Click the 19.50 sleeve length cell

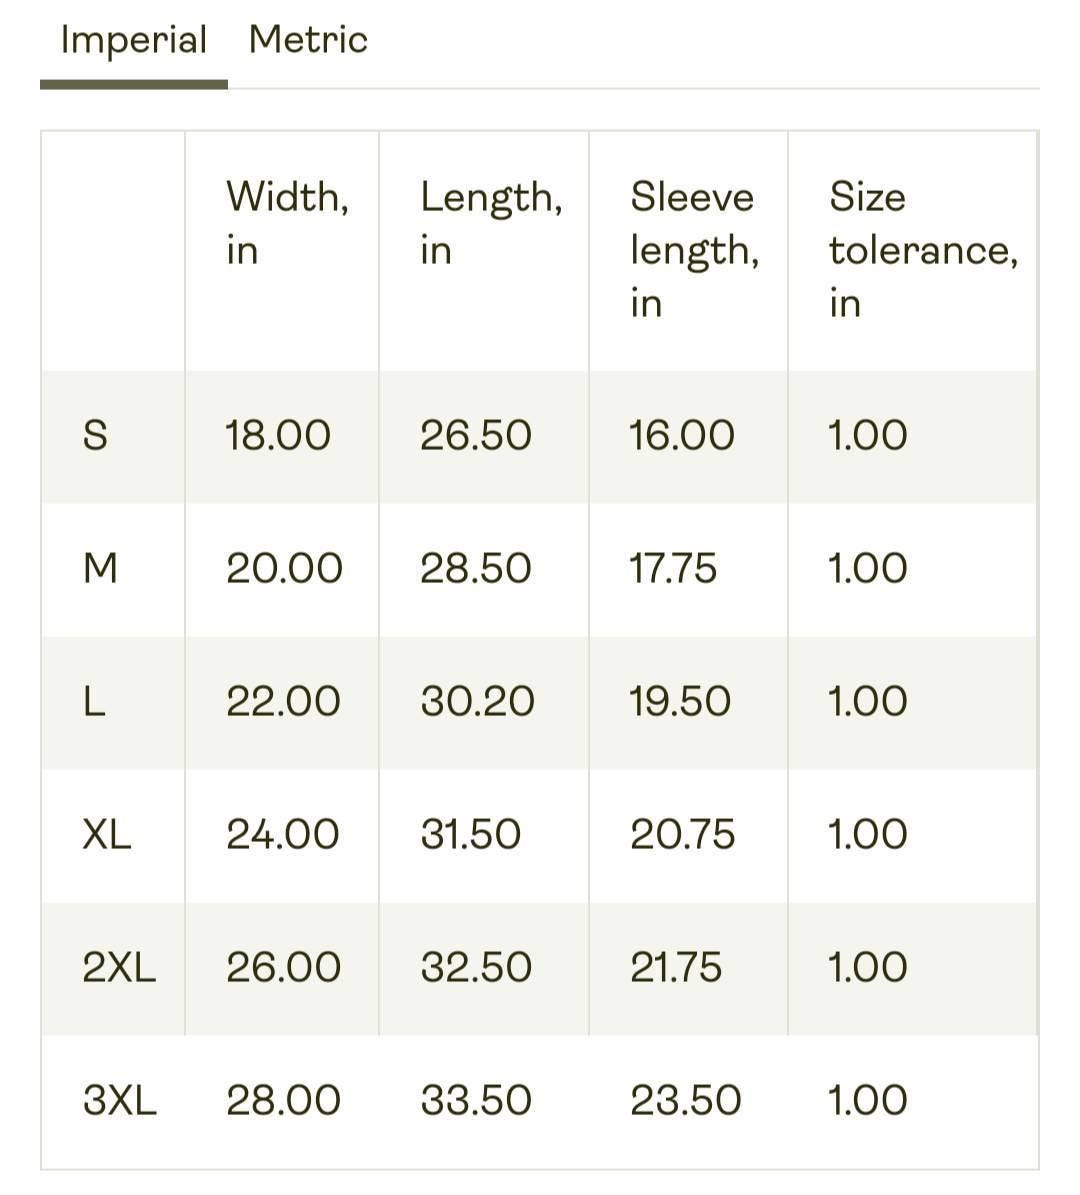click(680, 701)
